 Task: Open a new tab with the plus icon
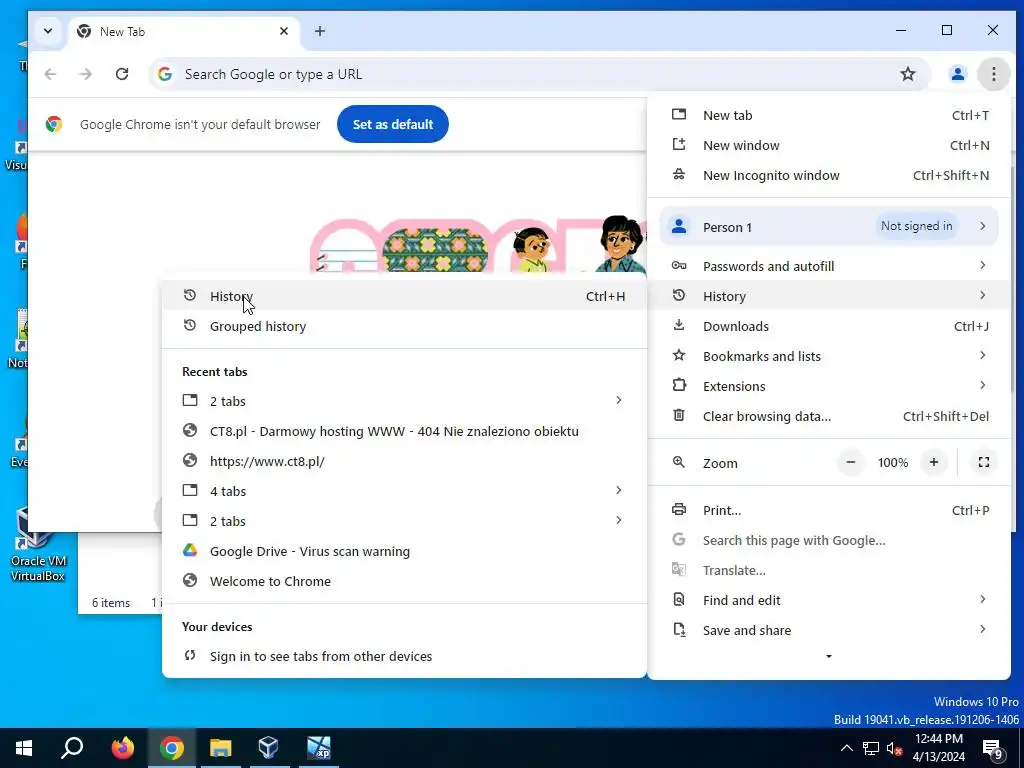tap(319, 31)
